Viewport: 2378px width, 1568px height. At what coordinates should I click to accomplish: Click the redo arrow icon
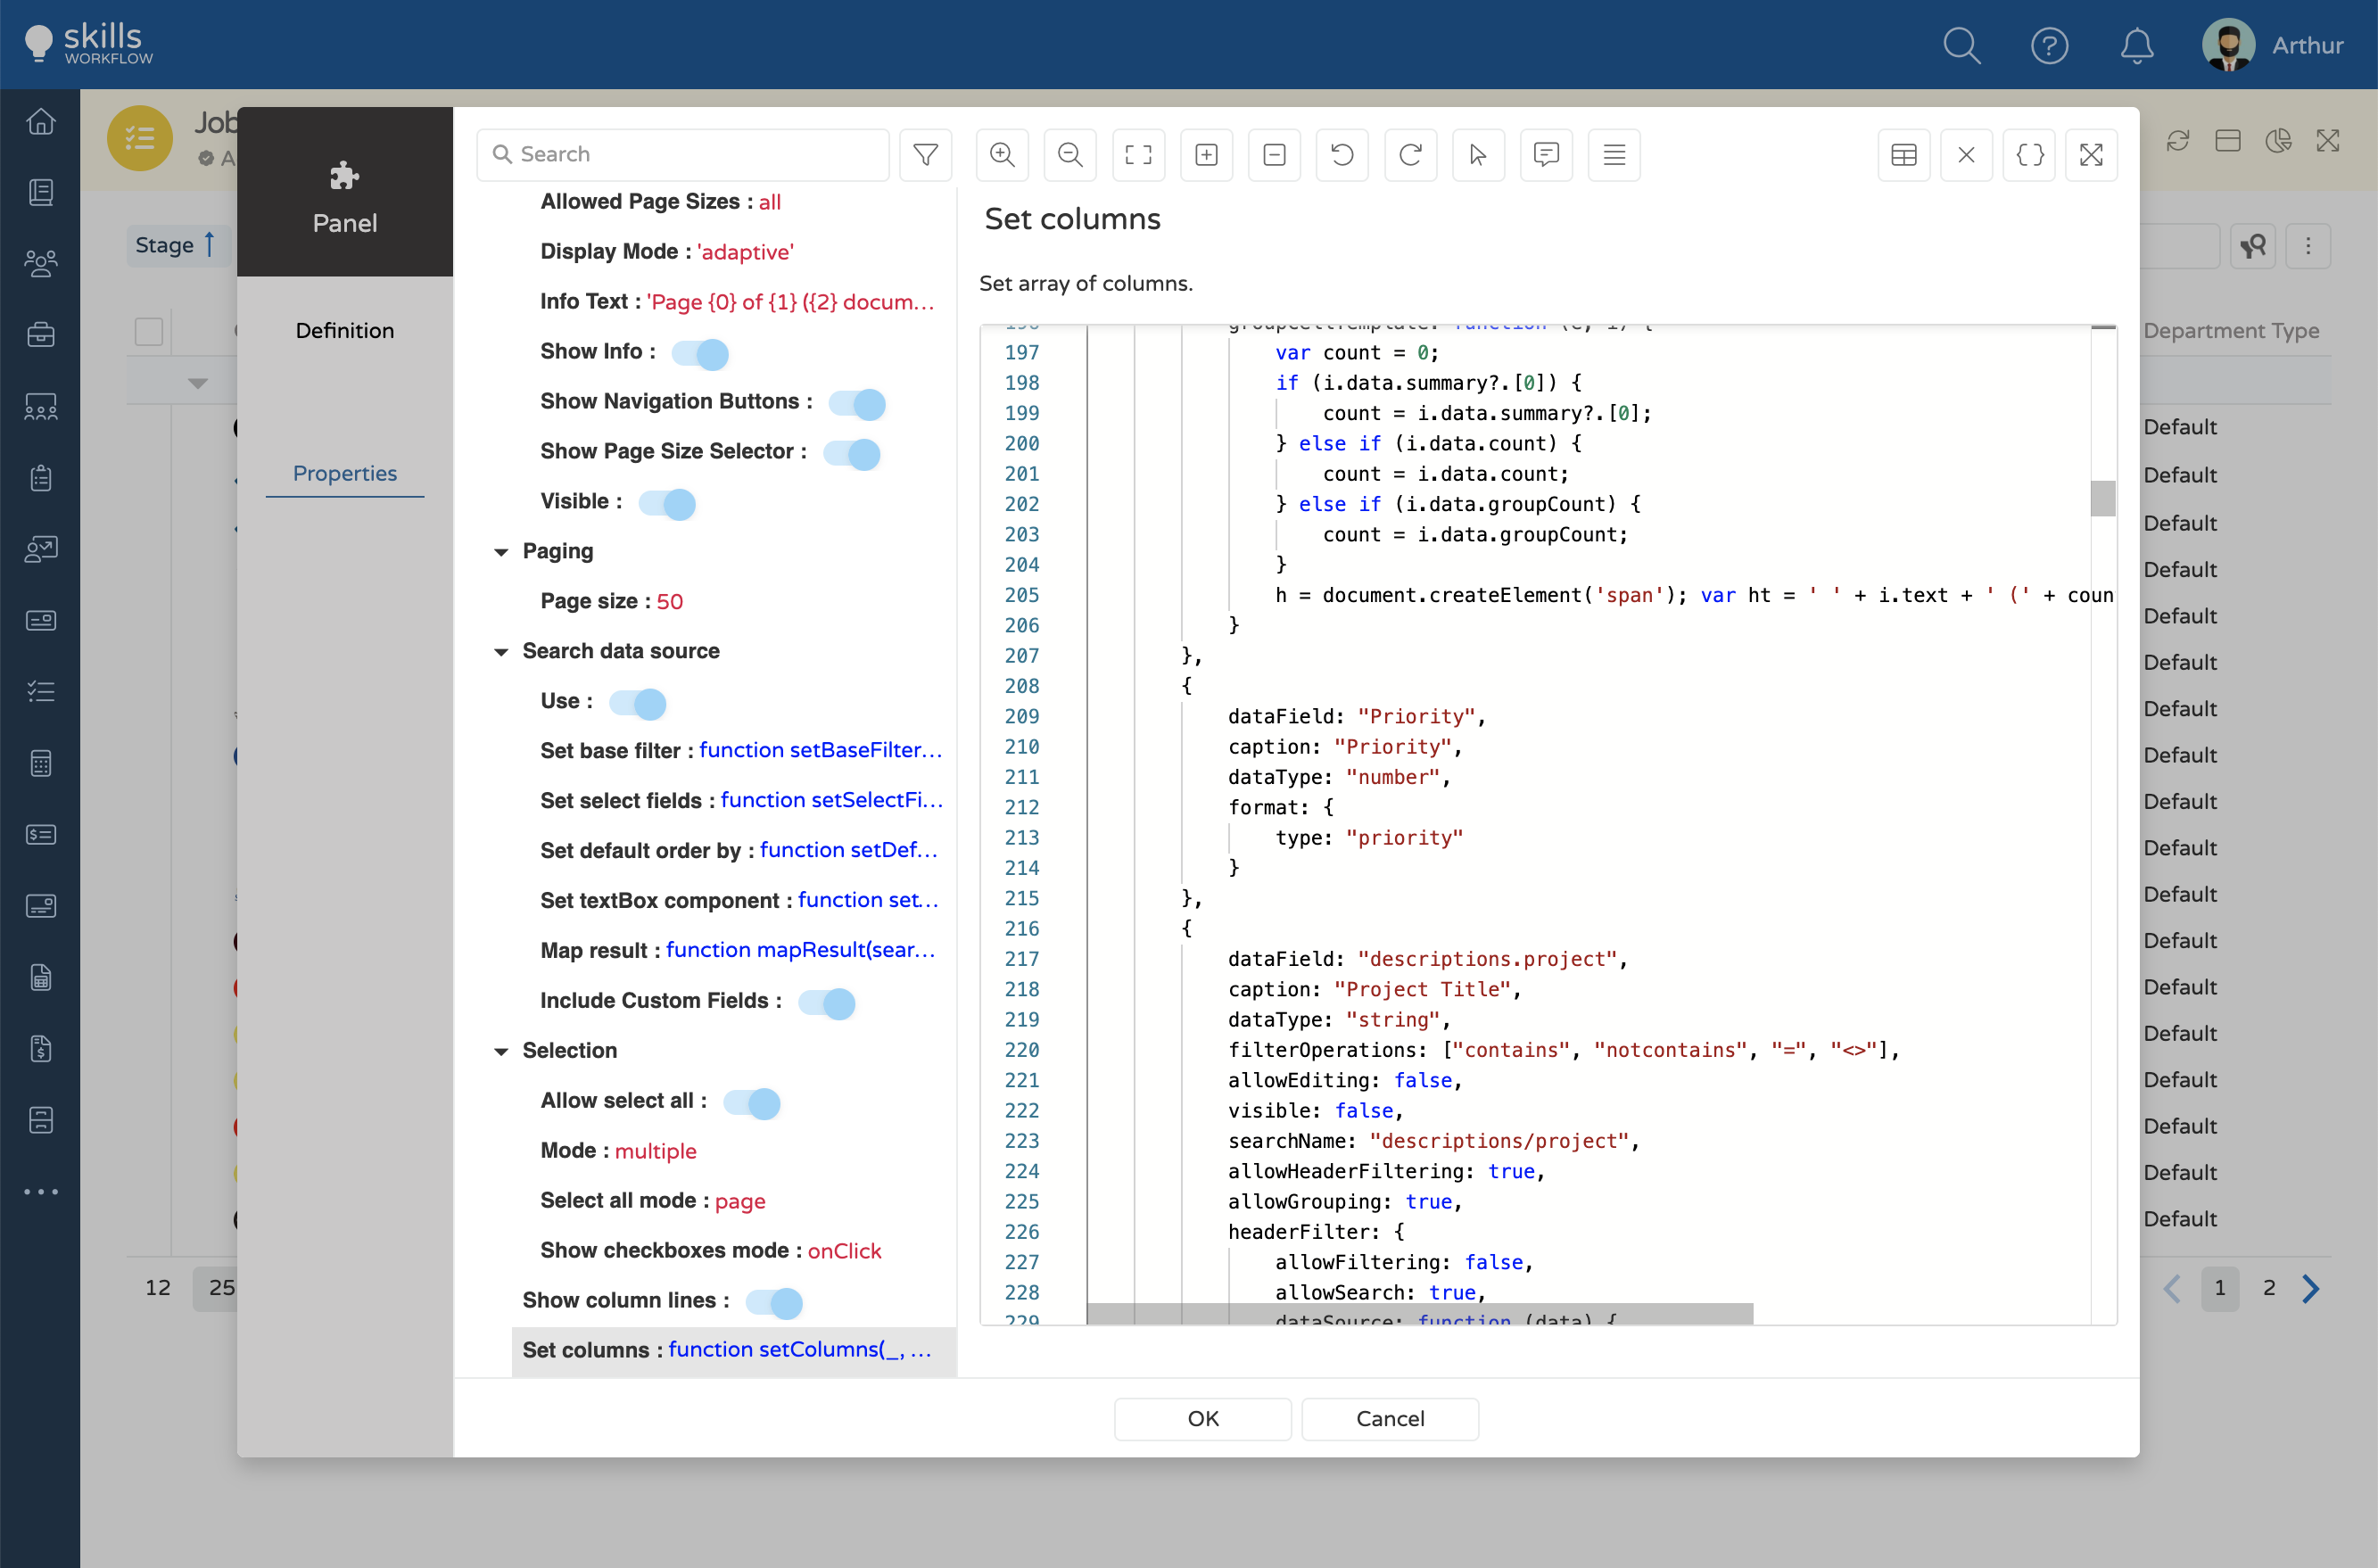click(x=1410, y=155)
